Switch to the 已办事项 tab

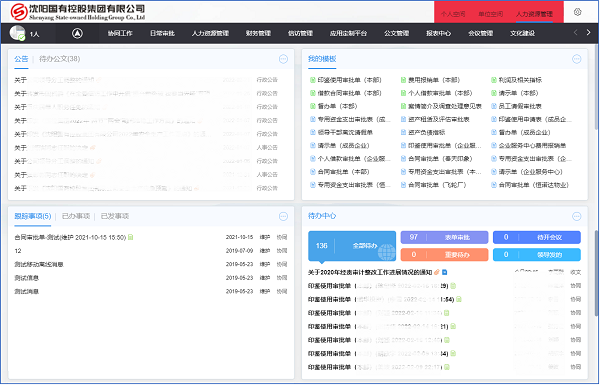tap(76, 216)
